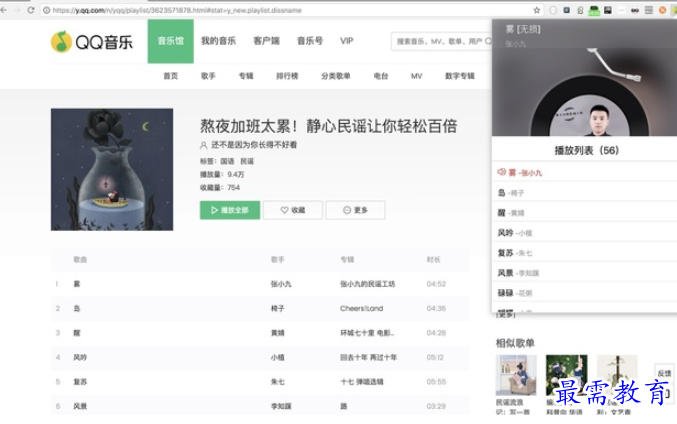Go to the 数字专辑 sub-navigation item
Image resolution: width=677 pixels, height=424 pixels.
[460, 76]
